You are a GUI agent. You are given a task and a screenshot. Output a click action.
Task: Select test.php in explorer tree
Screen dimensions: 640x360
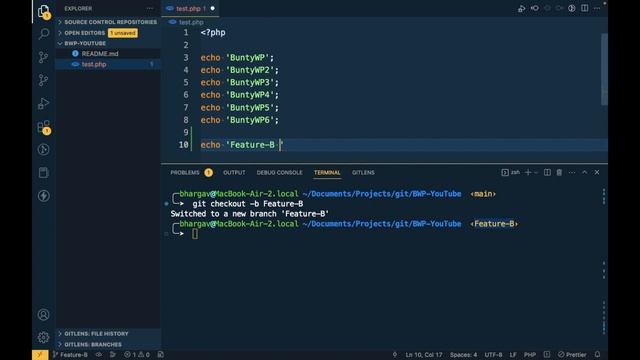(108, 64)
